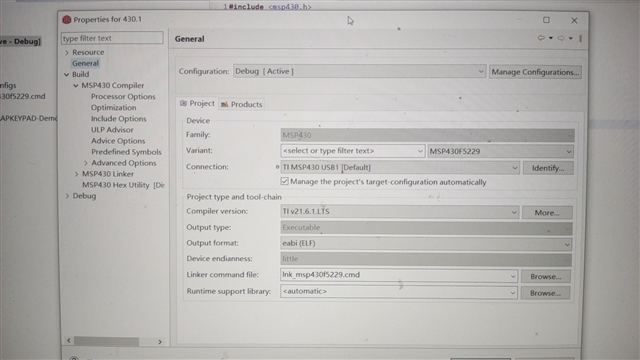Click the Properties dialog title icon
This screenshot has height=360, width=640.
pyautogui.click(x=67, y=19)
